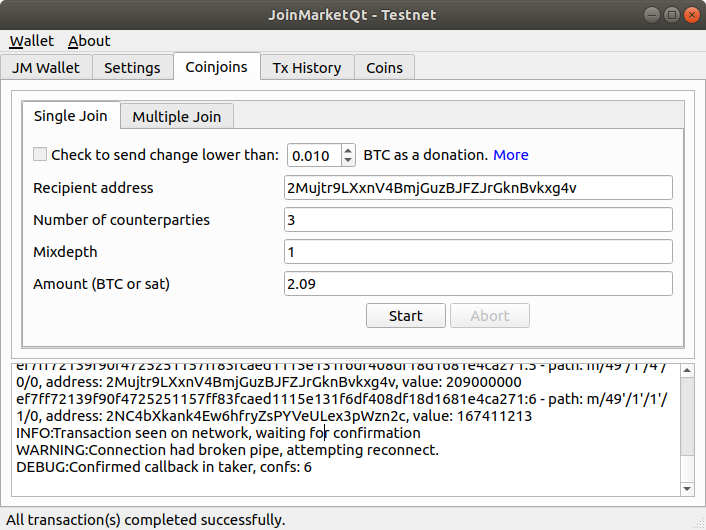Click the Amount (BTC or sat) field
The width and height of the screenshot is (706, 530).
point(478,284)
